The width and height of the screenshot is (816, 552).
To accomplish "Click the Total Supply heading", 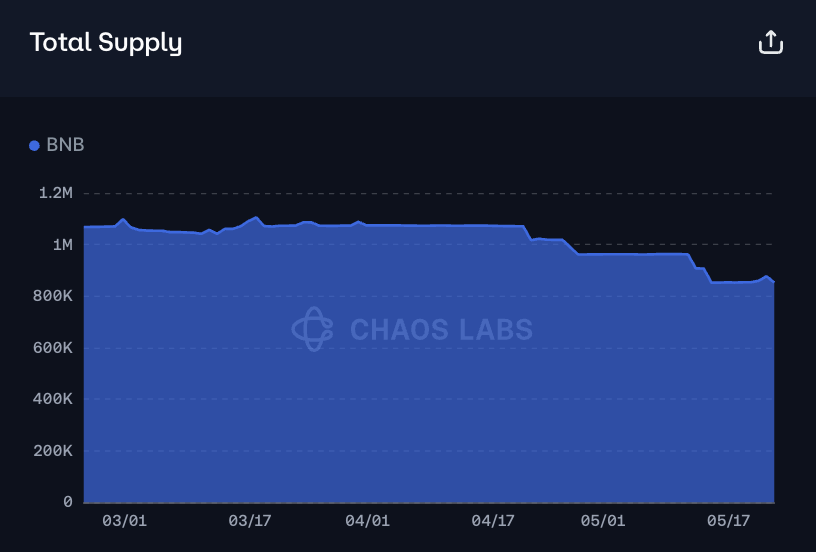I will point(106,43).
